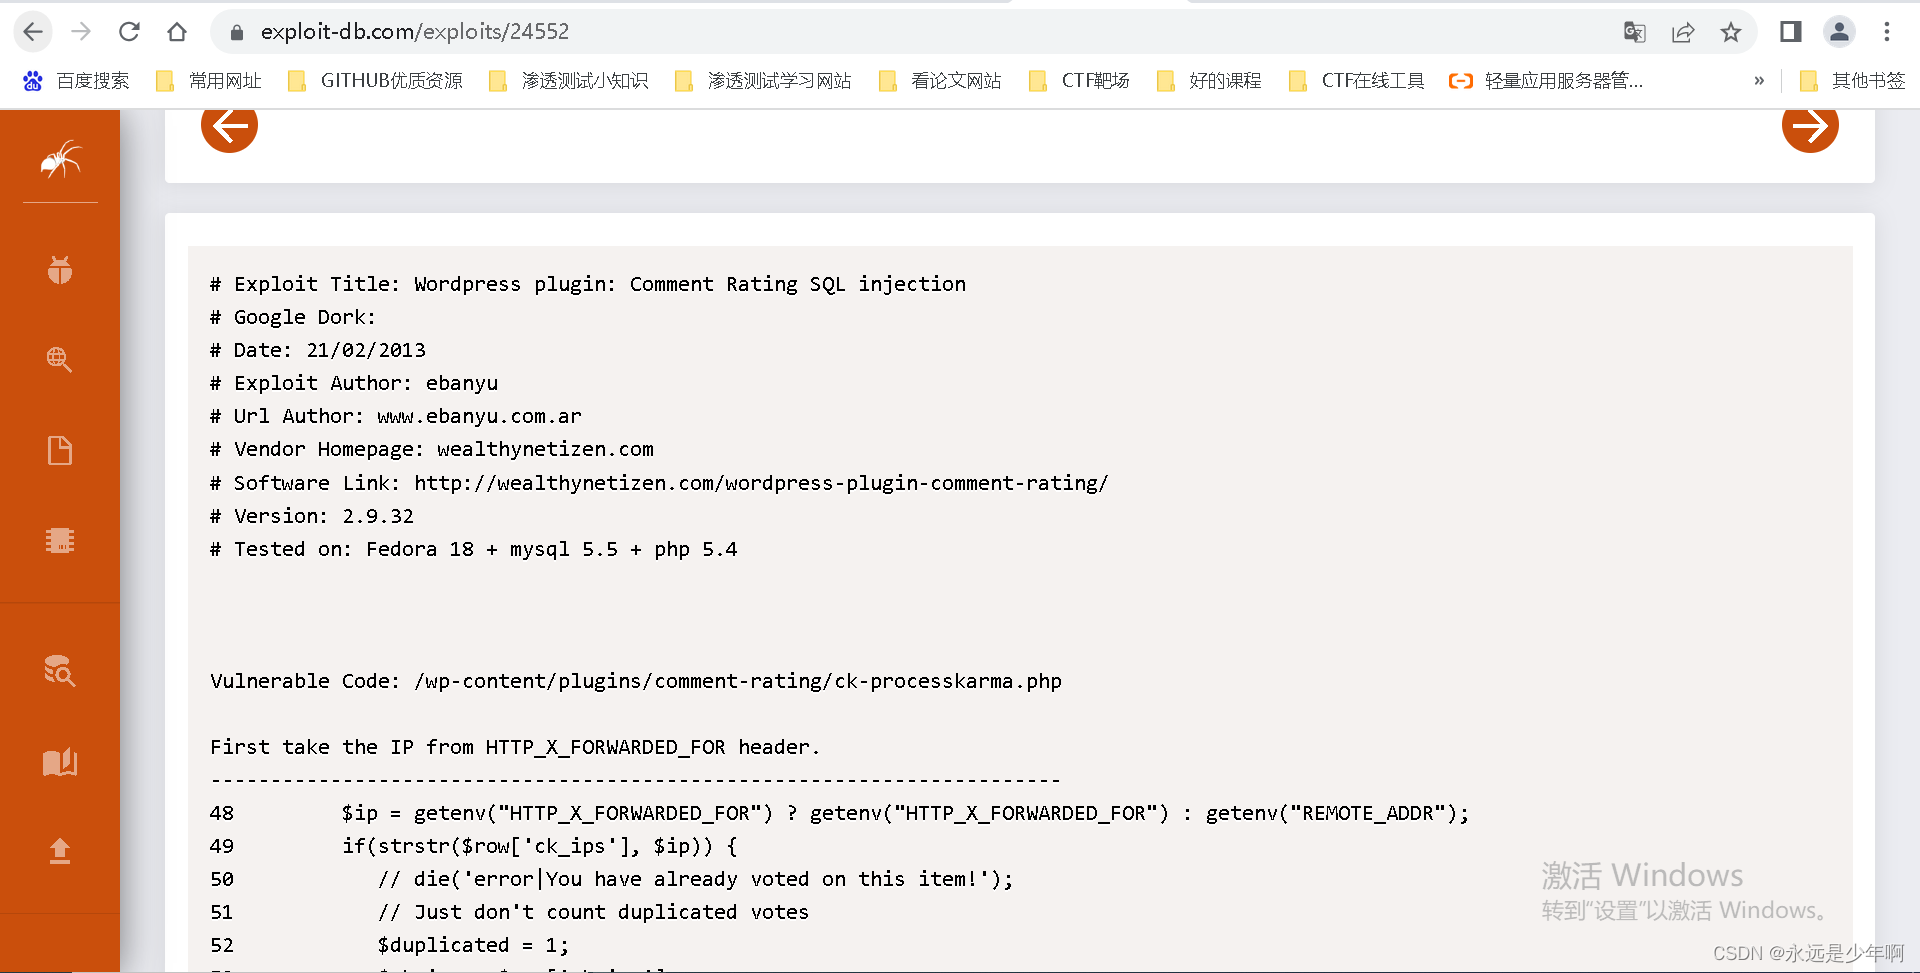Bookmark this page with the star
Image resolution: width=1920 pixels, height=973 pixels.
1731,32
